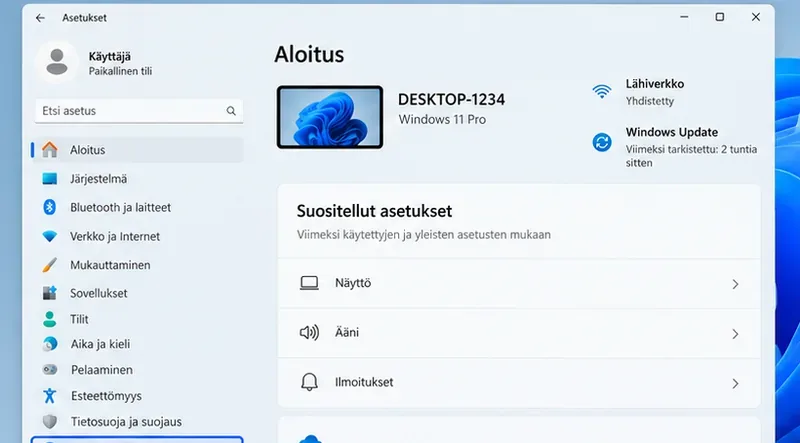Click the Tietosuoja ja suojaus shield icon

(49, 422)
